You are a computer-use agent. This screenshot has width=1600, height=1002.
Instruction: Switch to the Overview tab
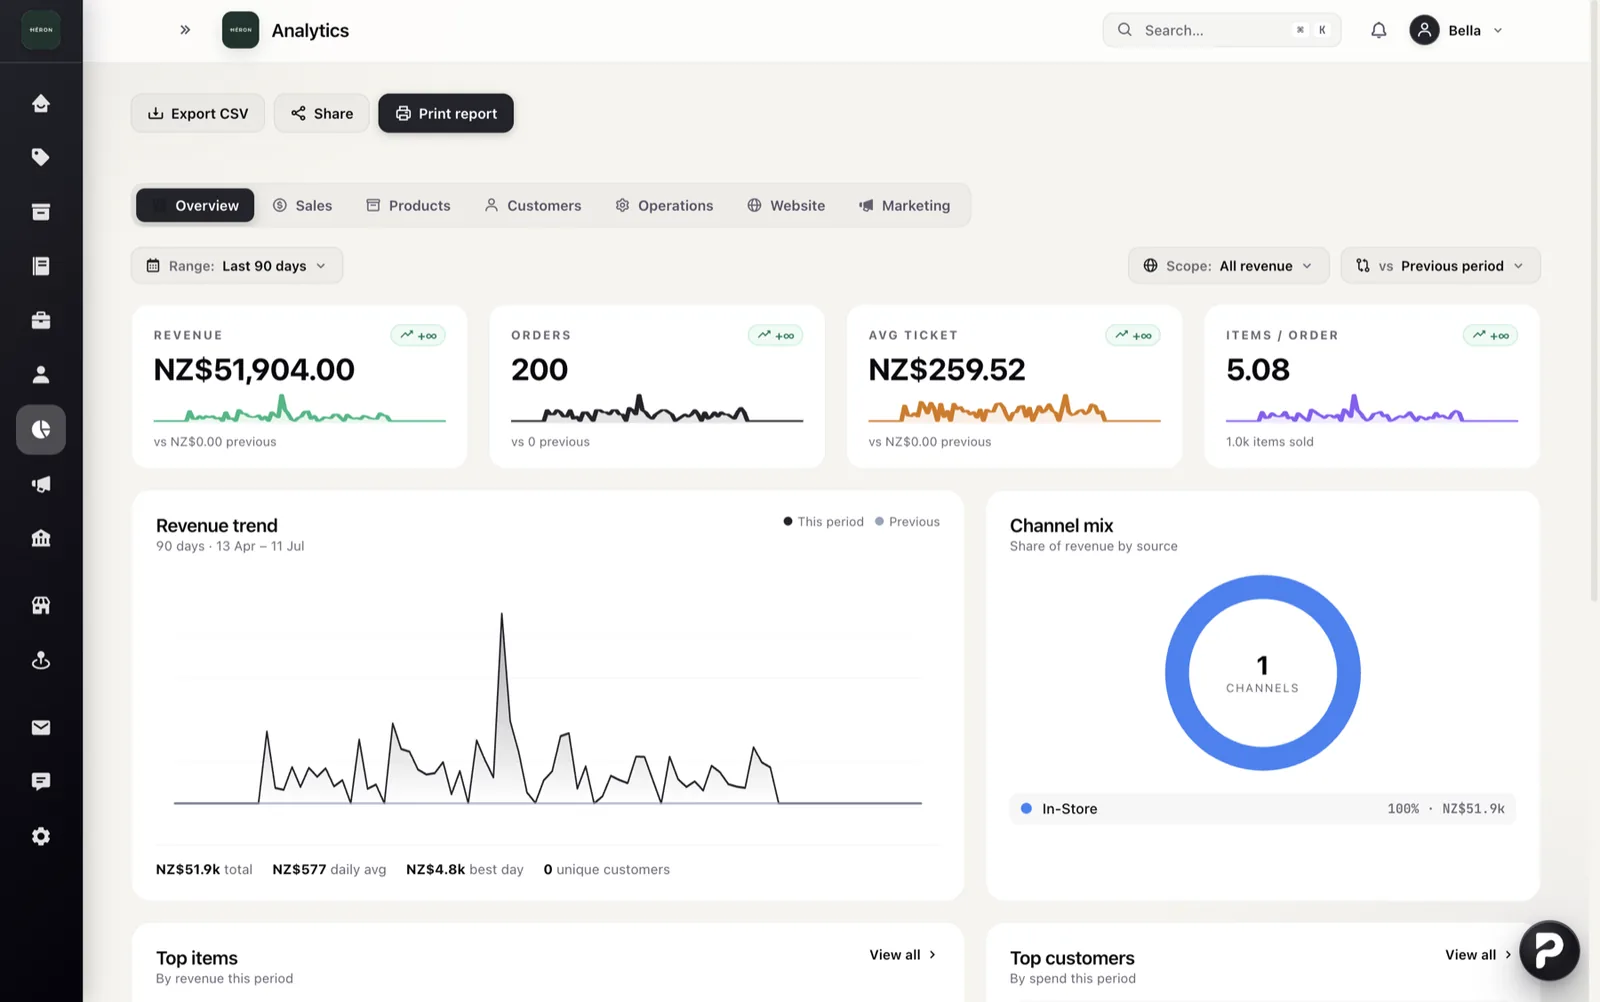[195, 205]
